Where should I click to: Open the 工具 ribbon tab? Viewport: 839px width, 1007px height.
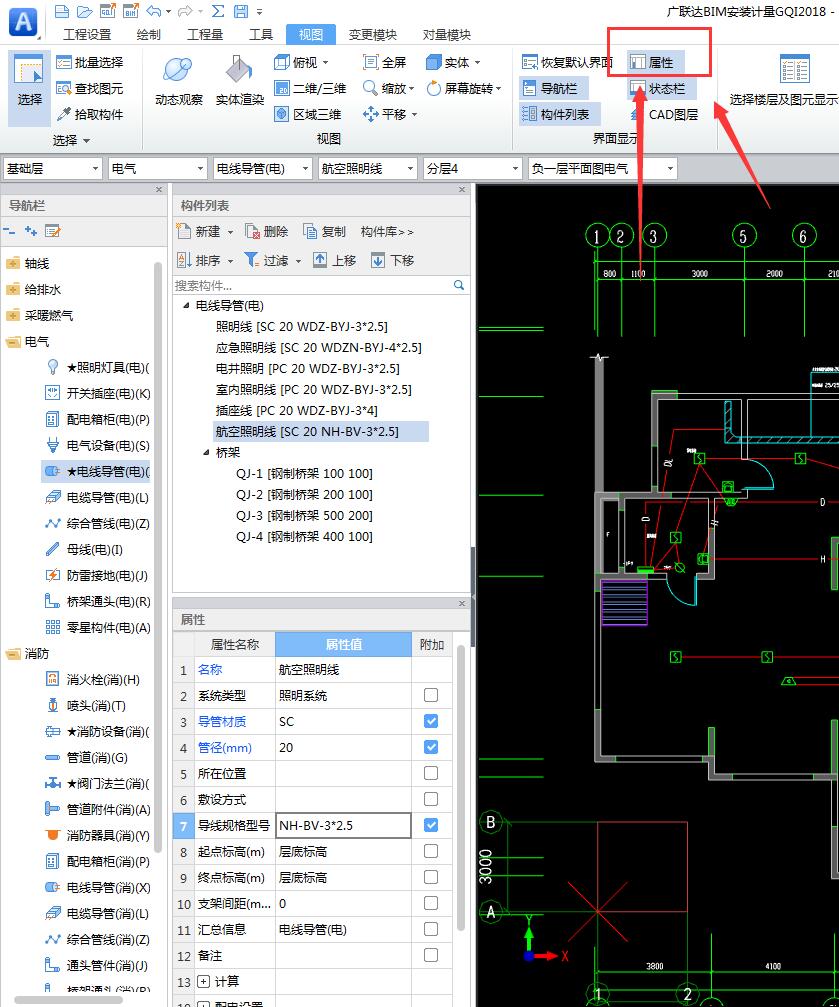coord(261,35)
